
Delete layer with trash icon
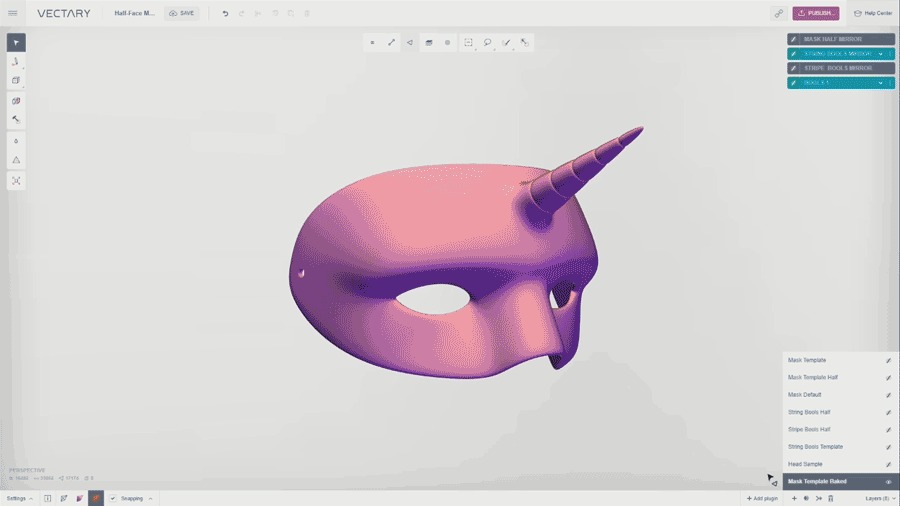coord(831,498)
